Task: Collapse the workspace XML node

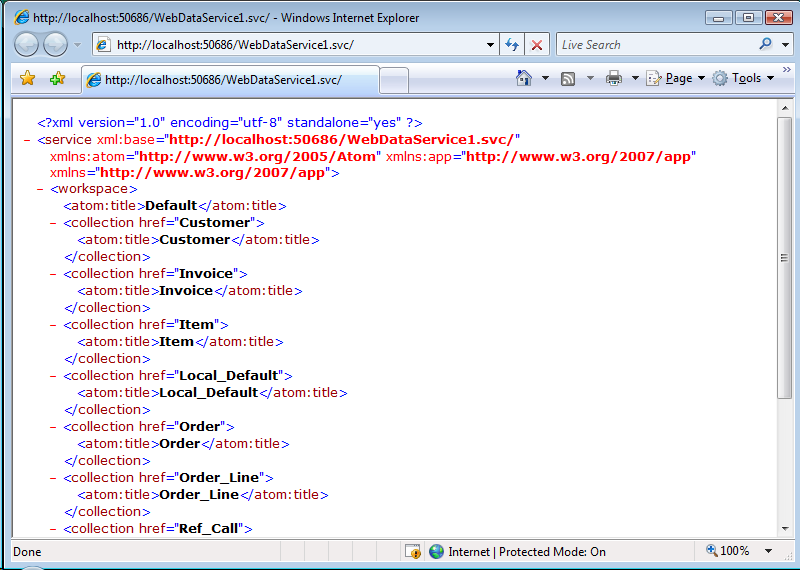Action: point(41,188)
